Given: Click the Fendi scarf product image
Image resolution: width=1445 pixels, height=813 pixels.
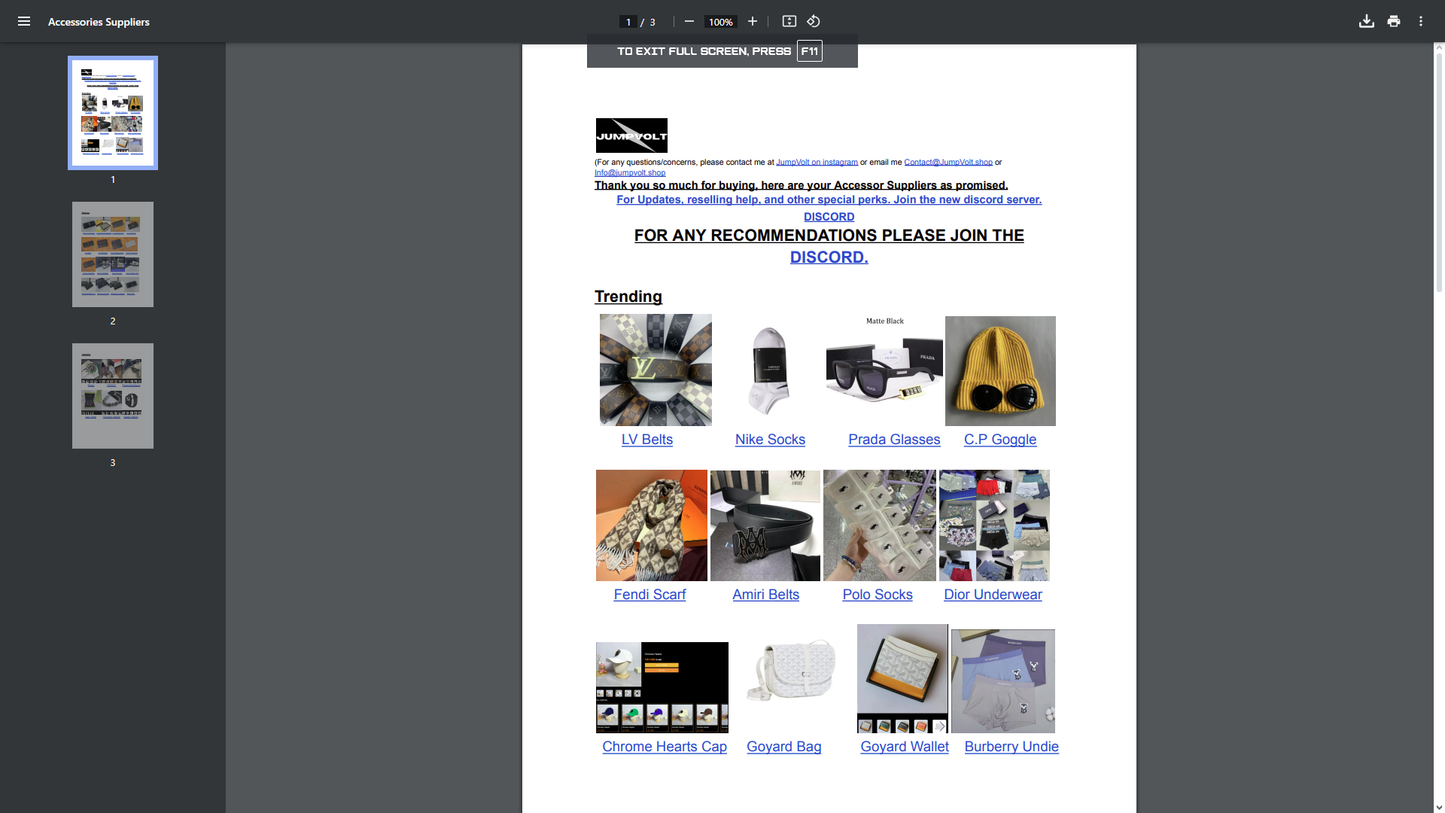Looking at the screenshot, I should coord(652,525).
